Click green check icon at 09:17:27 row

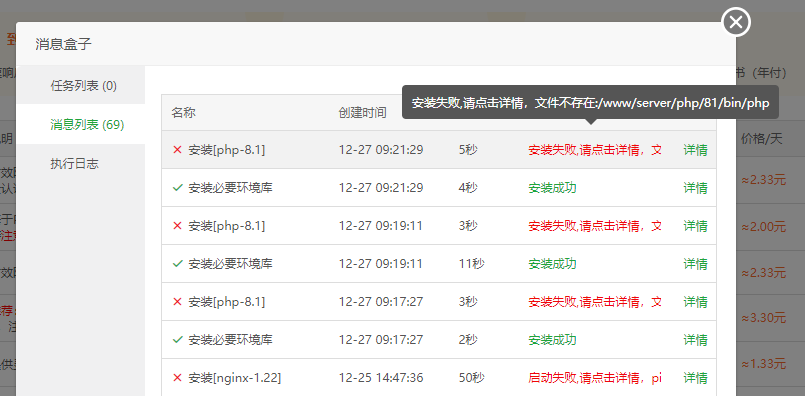178,340
